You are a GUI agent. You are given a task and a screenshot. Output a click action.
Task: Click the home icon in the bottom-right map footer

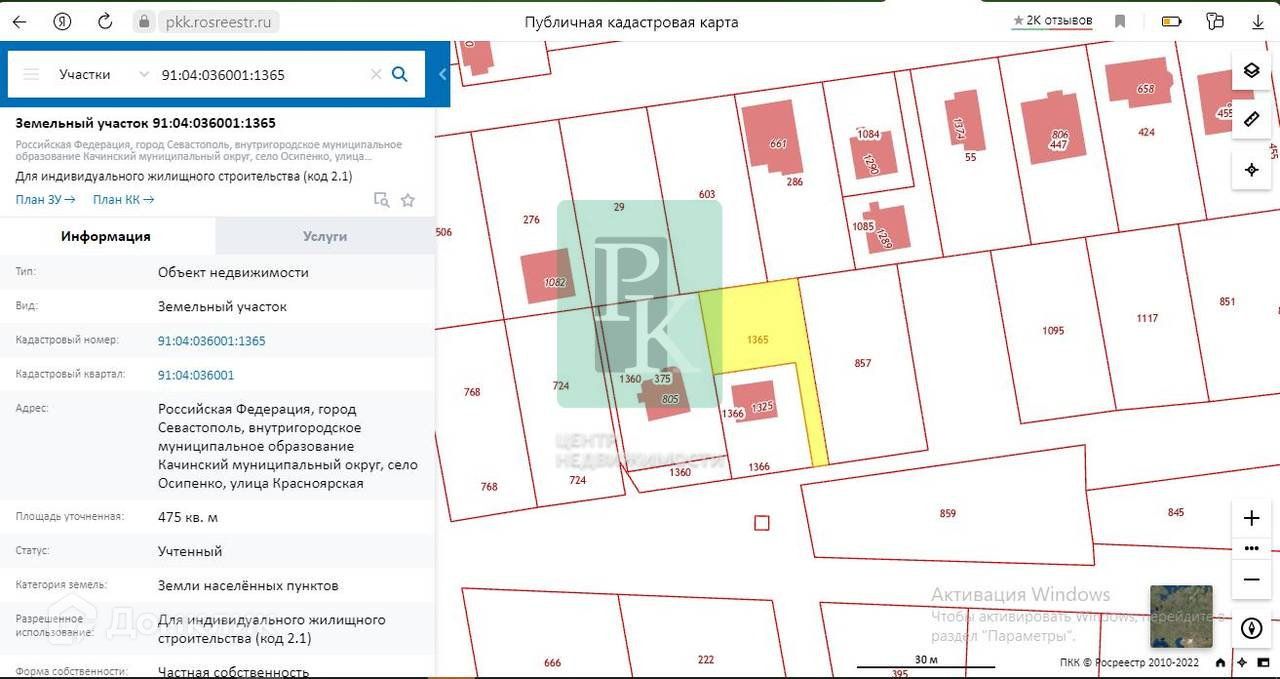1220,662
